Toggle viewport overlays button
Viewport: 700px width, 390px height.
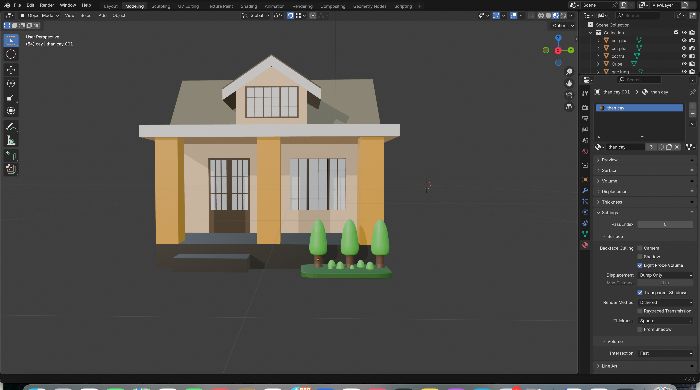pos(513,16)
